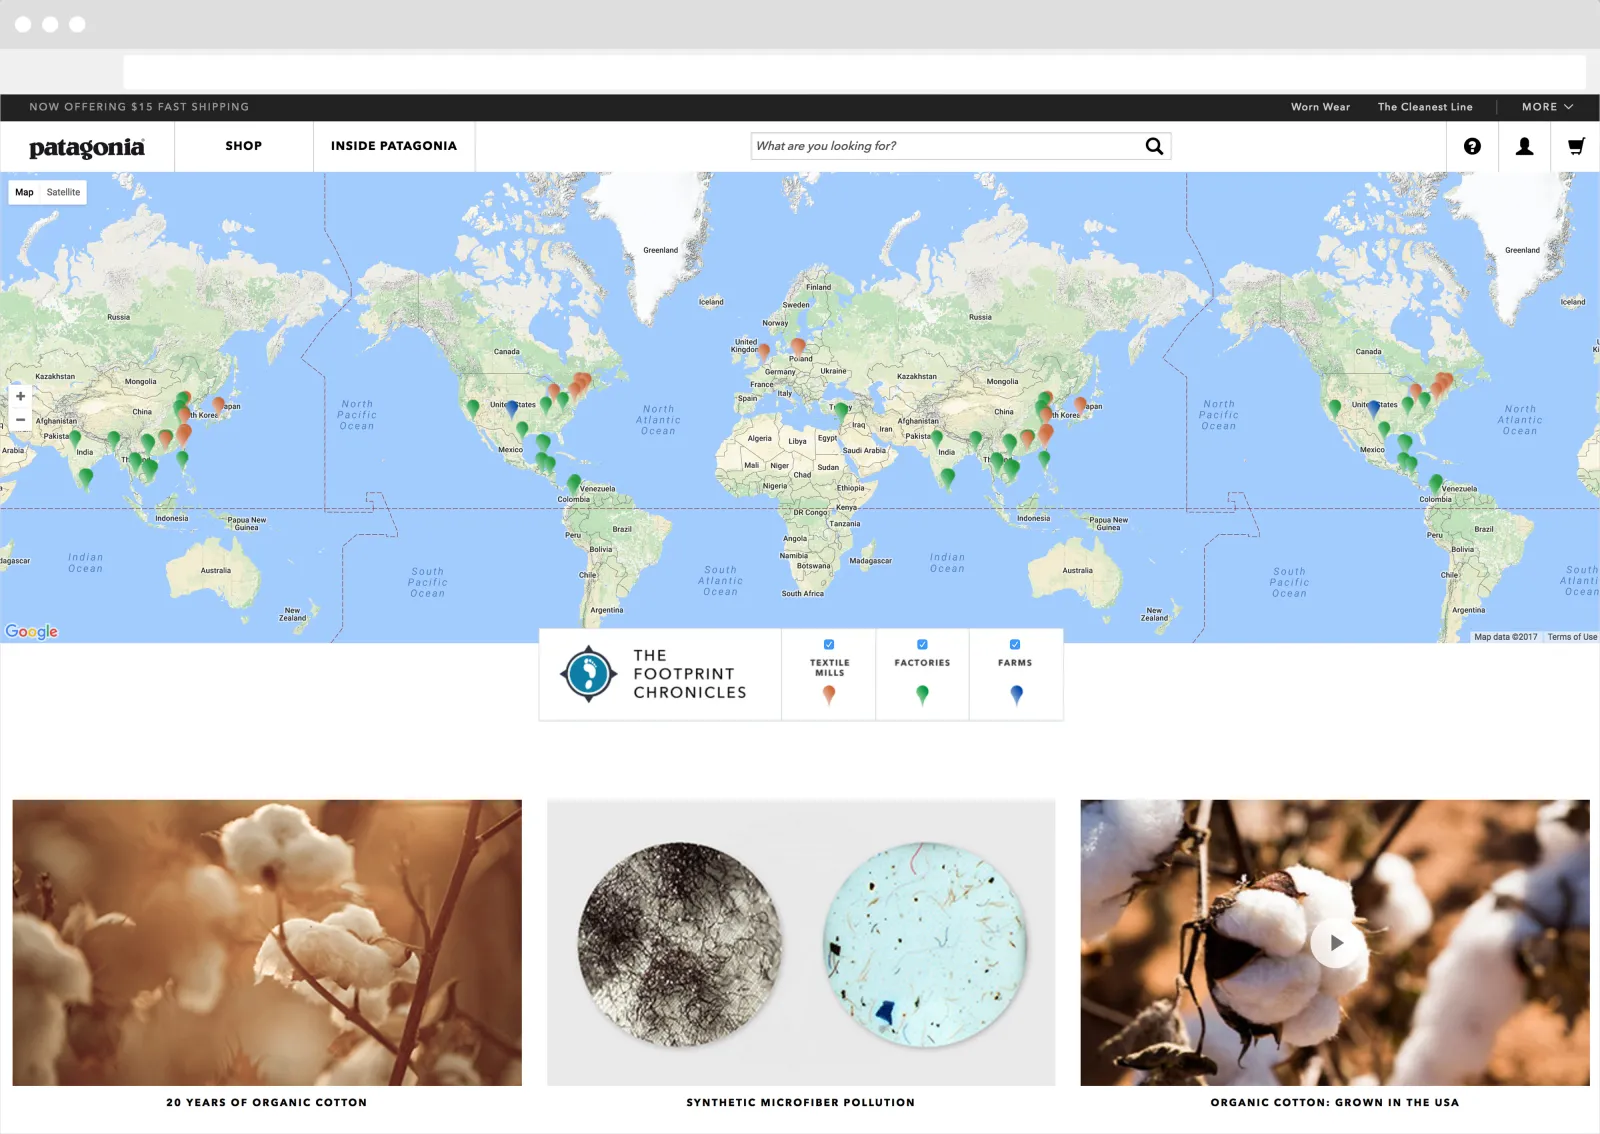The width and height of the screenshot is (1600, 1134).
Task: Uncheck the Factories checkbox
Action: (922, 645)
